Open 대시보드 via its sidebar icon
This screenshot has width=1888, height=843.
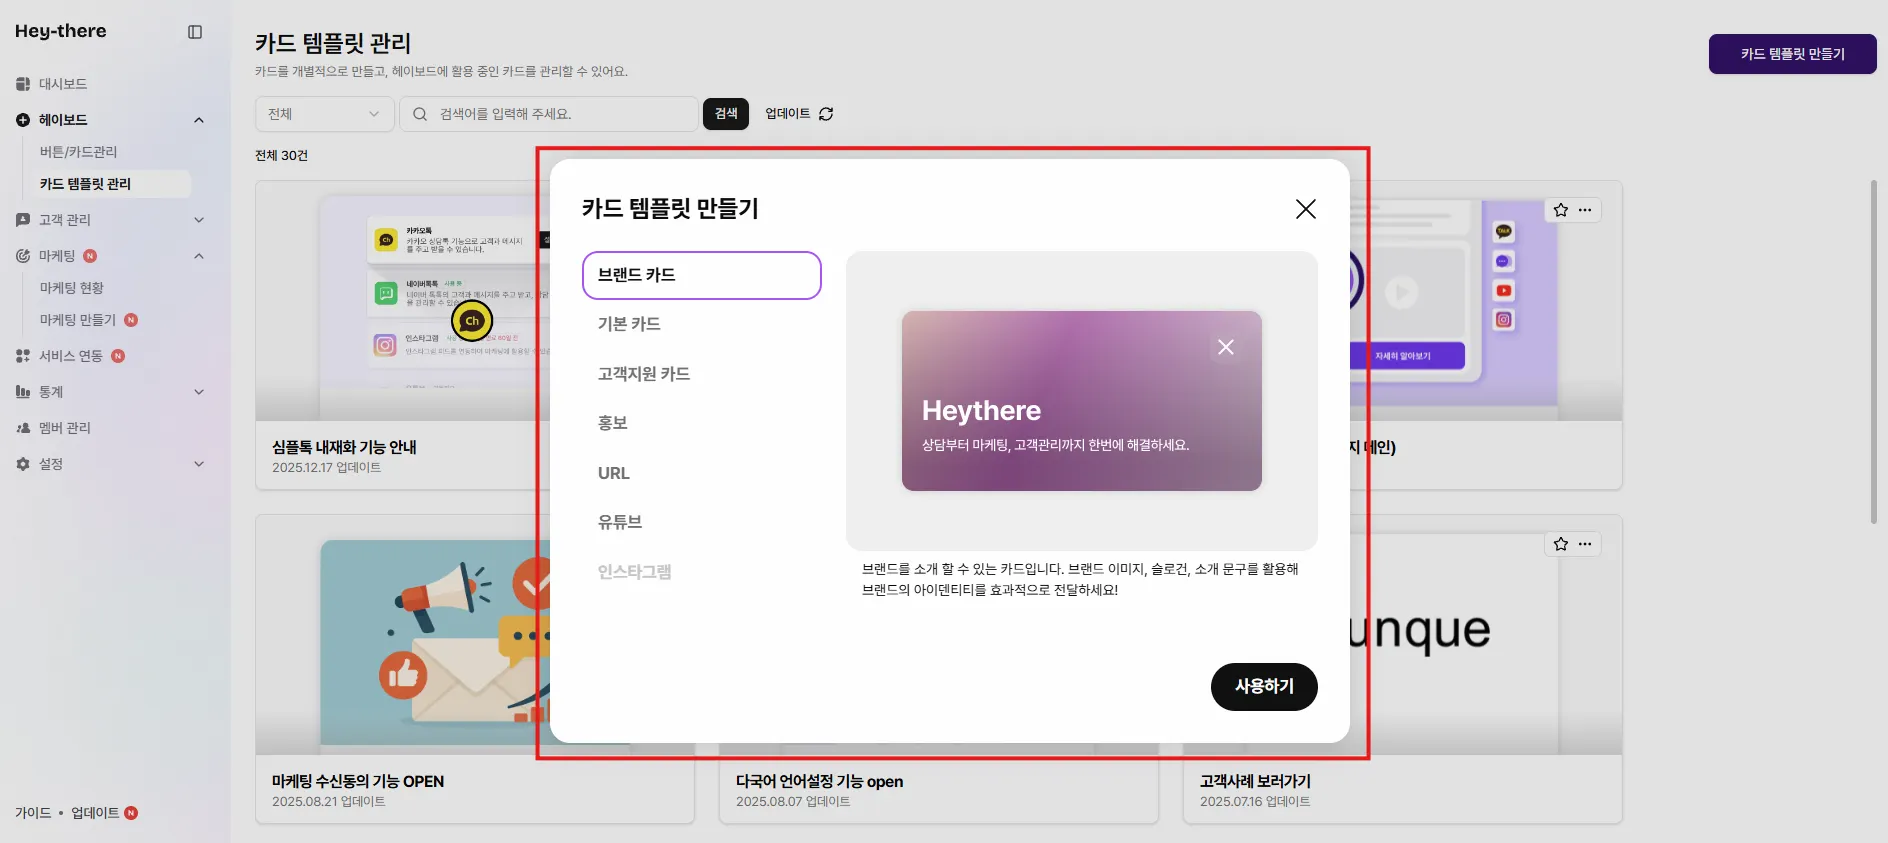(x=23, y=84)
